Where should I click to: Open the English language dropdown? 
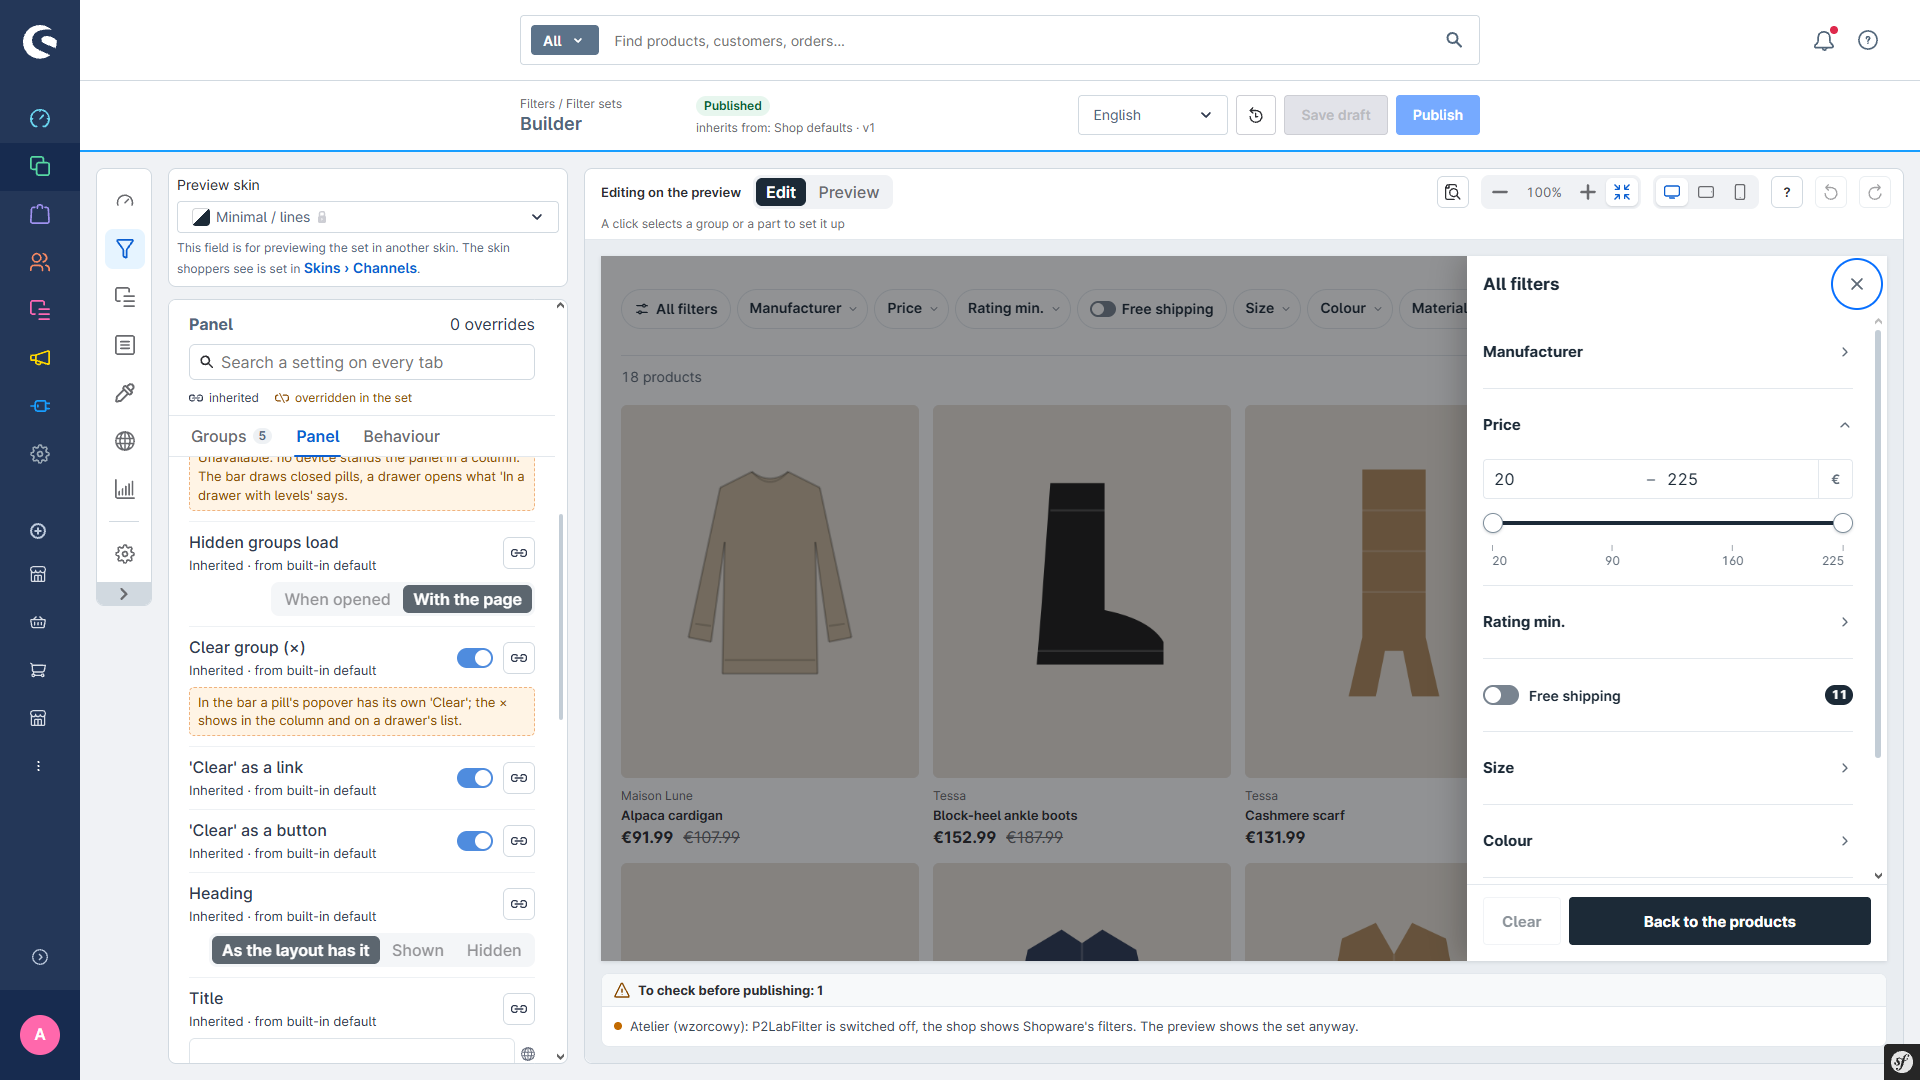[1153, 115]
